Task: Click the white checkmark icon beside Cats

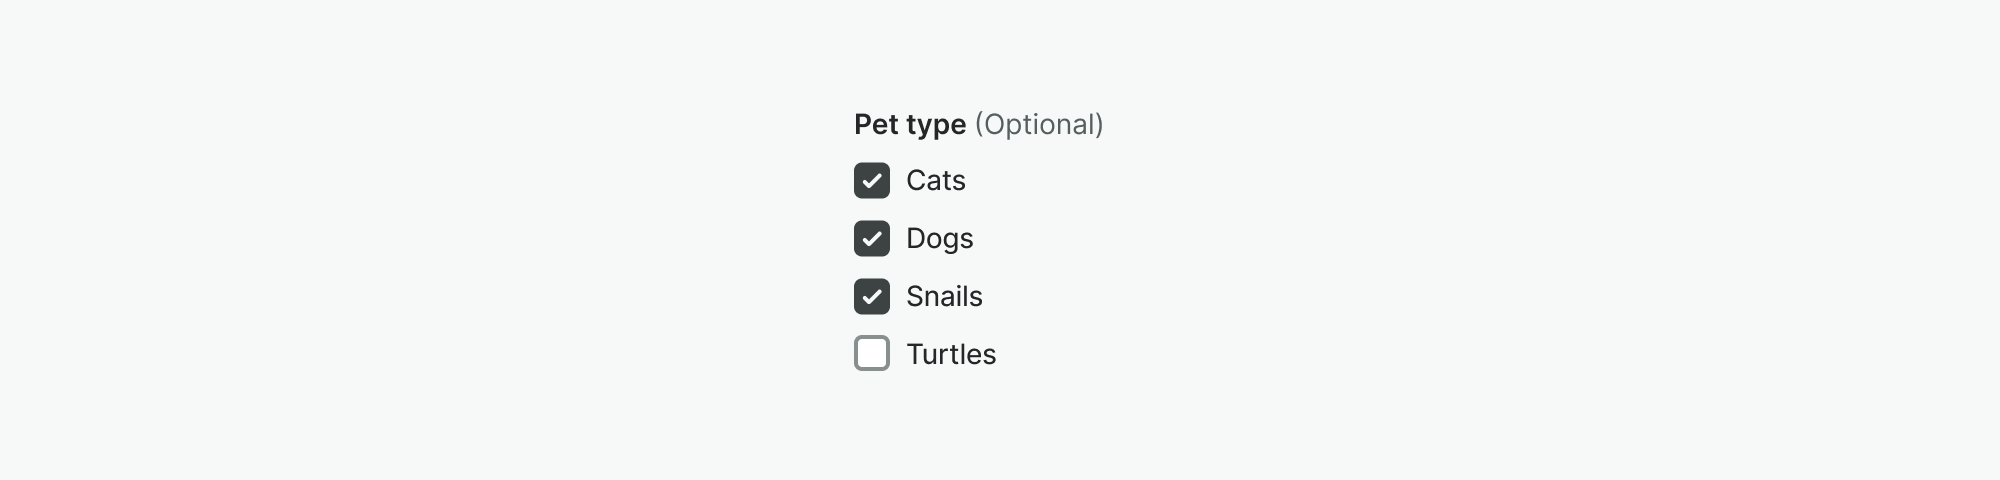Action: [x=872, y=181]
